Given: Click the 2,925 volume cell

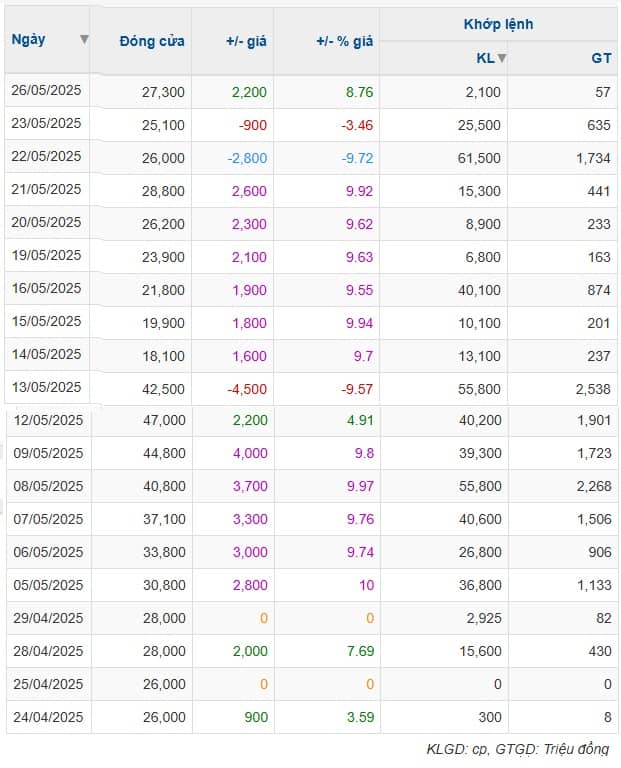Looking at the screenshot, I should [481, 618].
